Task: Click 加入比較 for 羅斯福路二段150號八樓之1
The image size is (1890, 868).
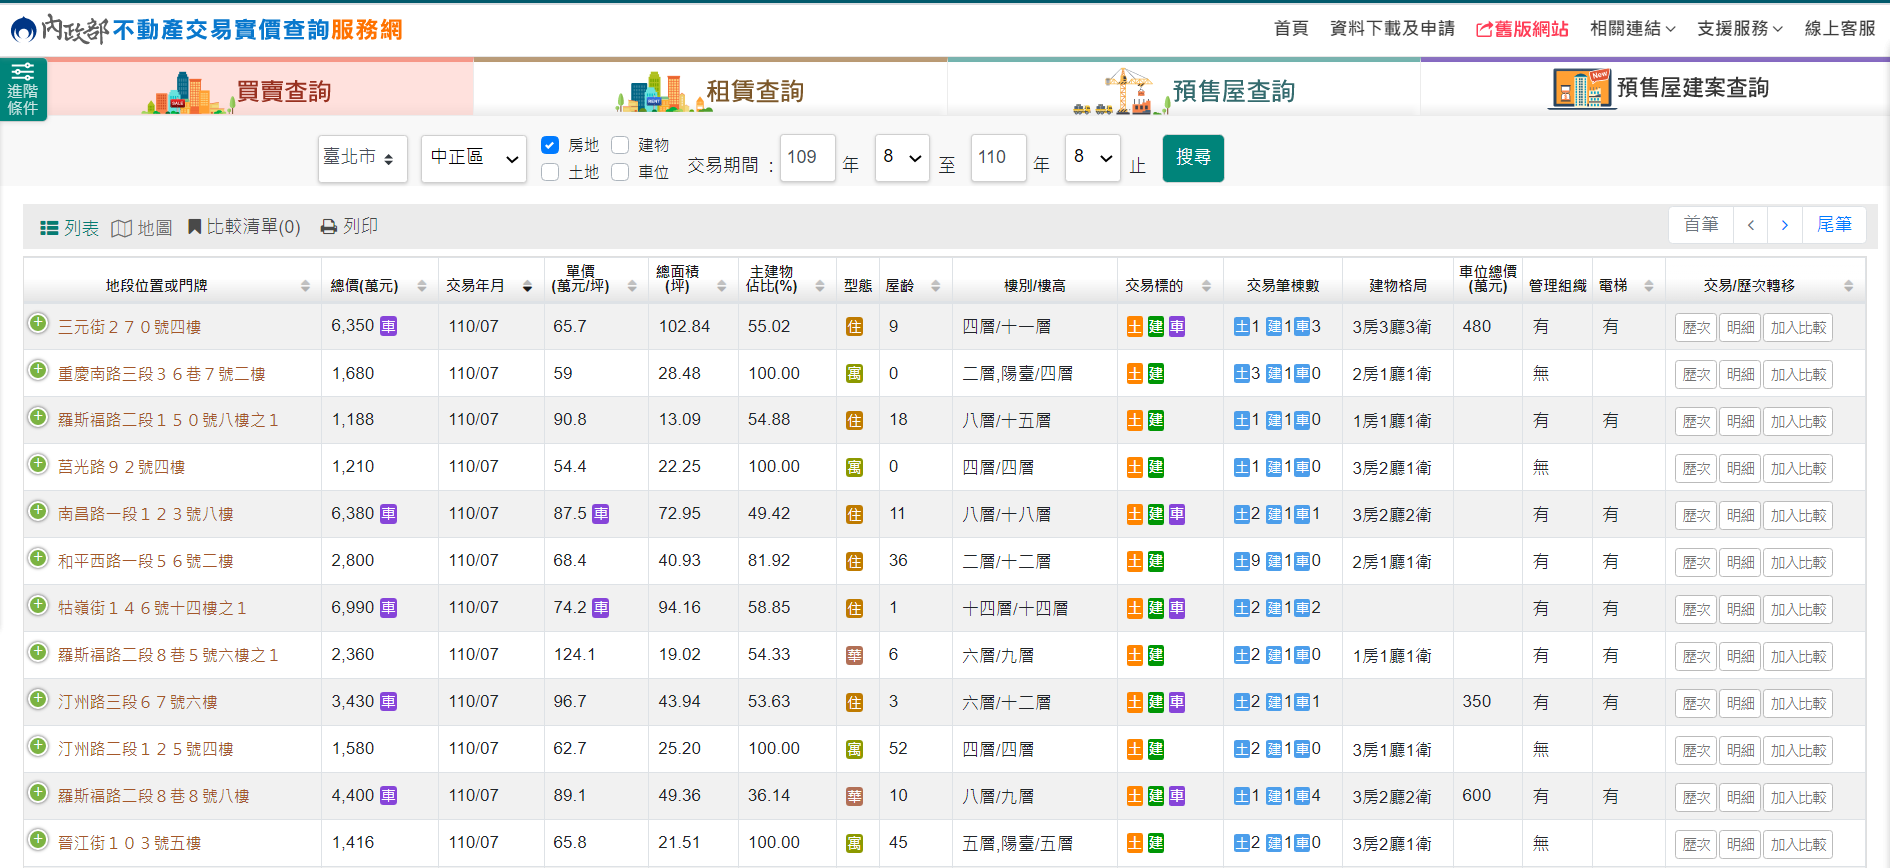Action: pos(1798,422)
